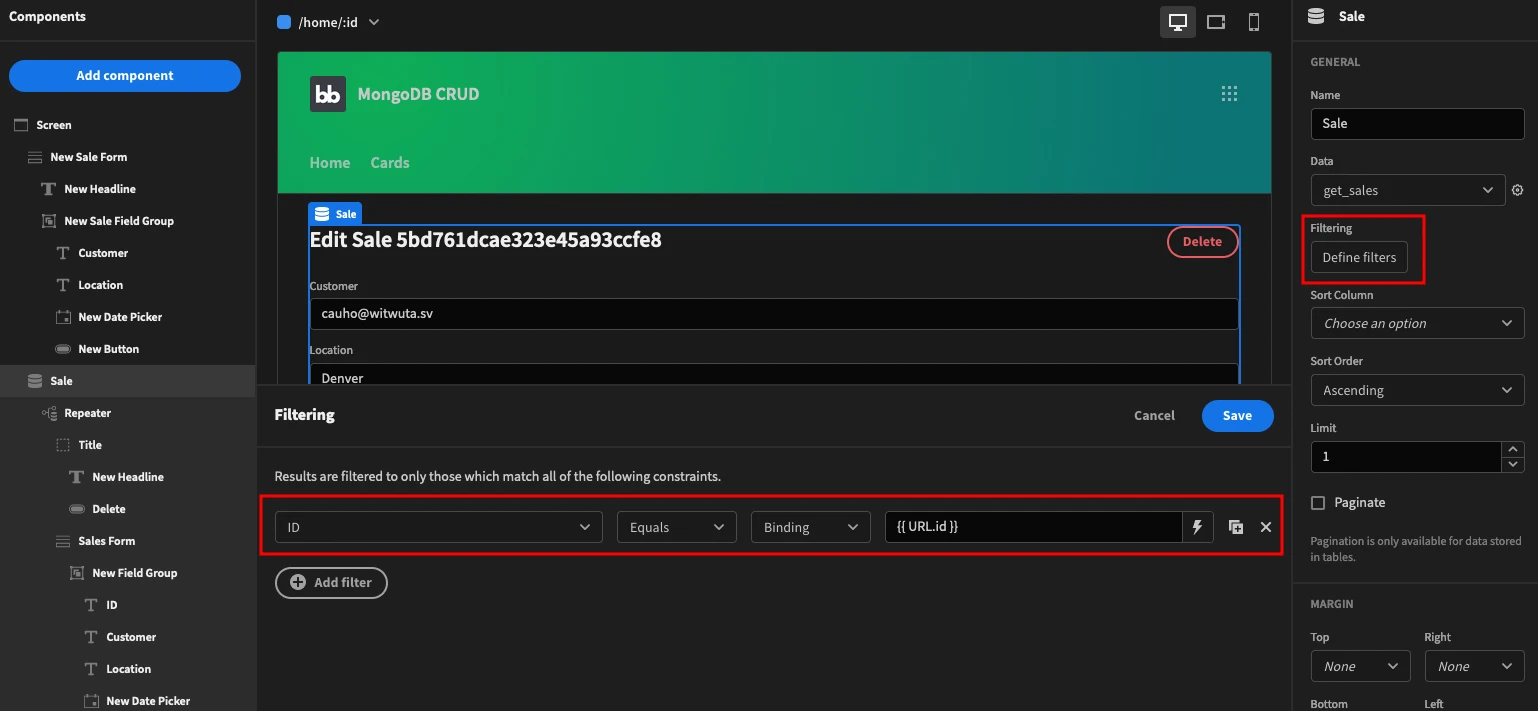This screenshot has height=711, width=1538.
Task: Open the Sort Order Ascending dropdown
Action: pos(1417,390)
